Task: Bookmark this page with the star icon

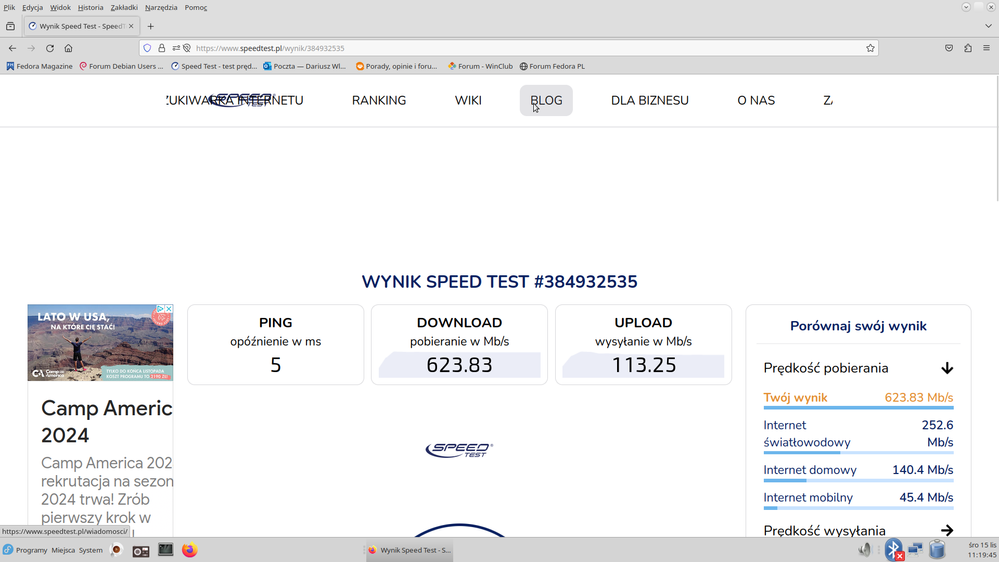Action: pyautogui.click(x=870, y=48)
